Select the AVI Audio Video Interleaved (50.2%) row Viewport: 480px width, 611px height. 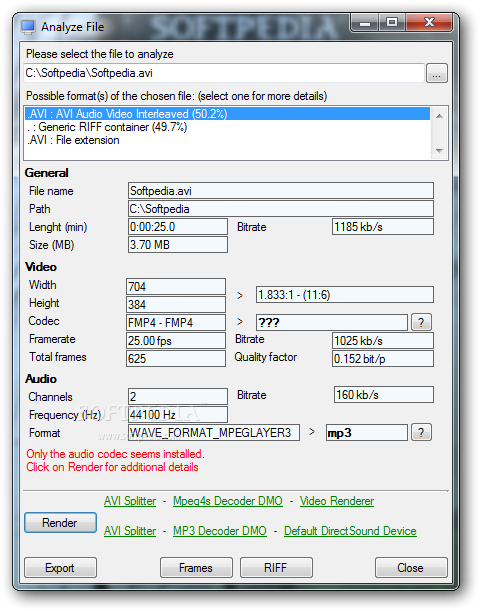coord(228,114)
